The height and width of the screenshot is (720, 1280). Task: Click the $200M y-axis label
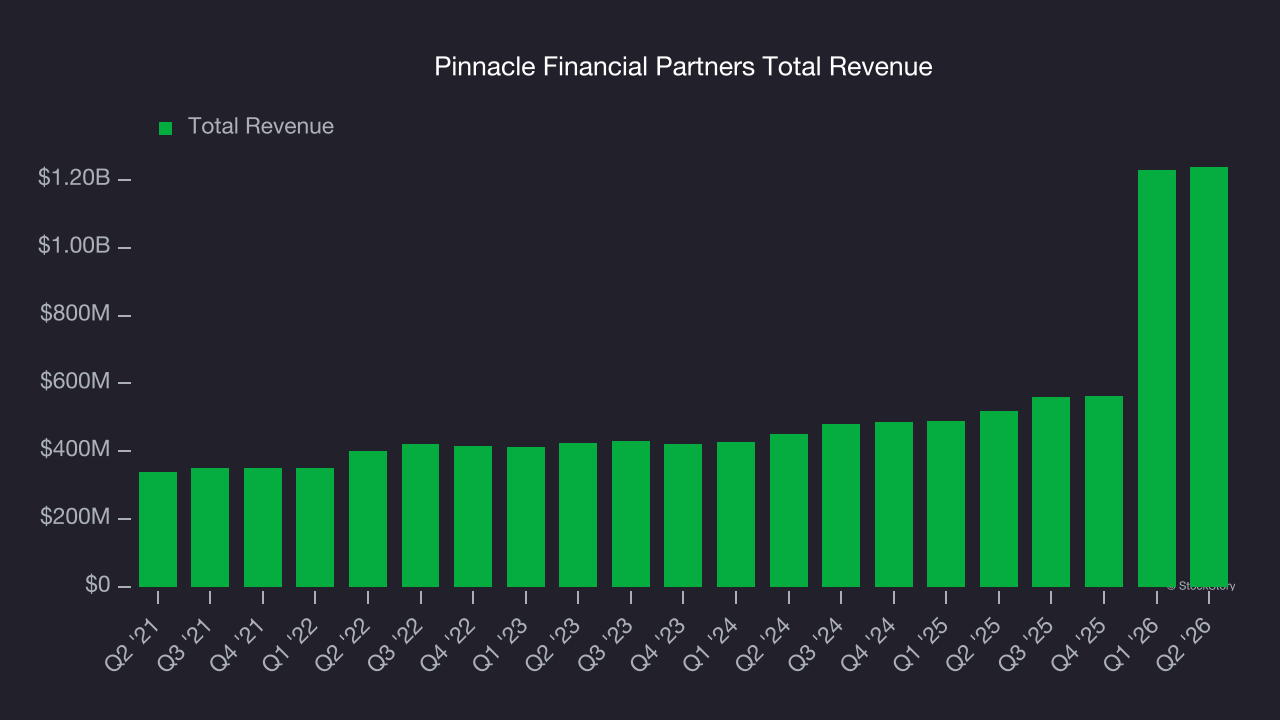coord(75,518)
